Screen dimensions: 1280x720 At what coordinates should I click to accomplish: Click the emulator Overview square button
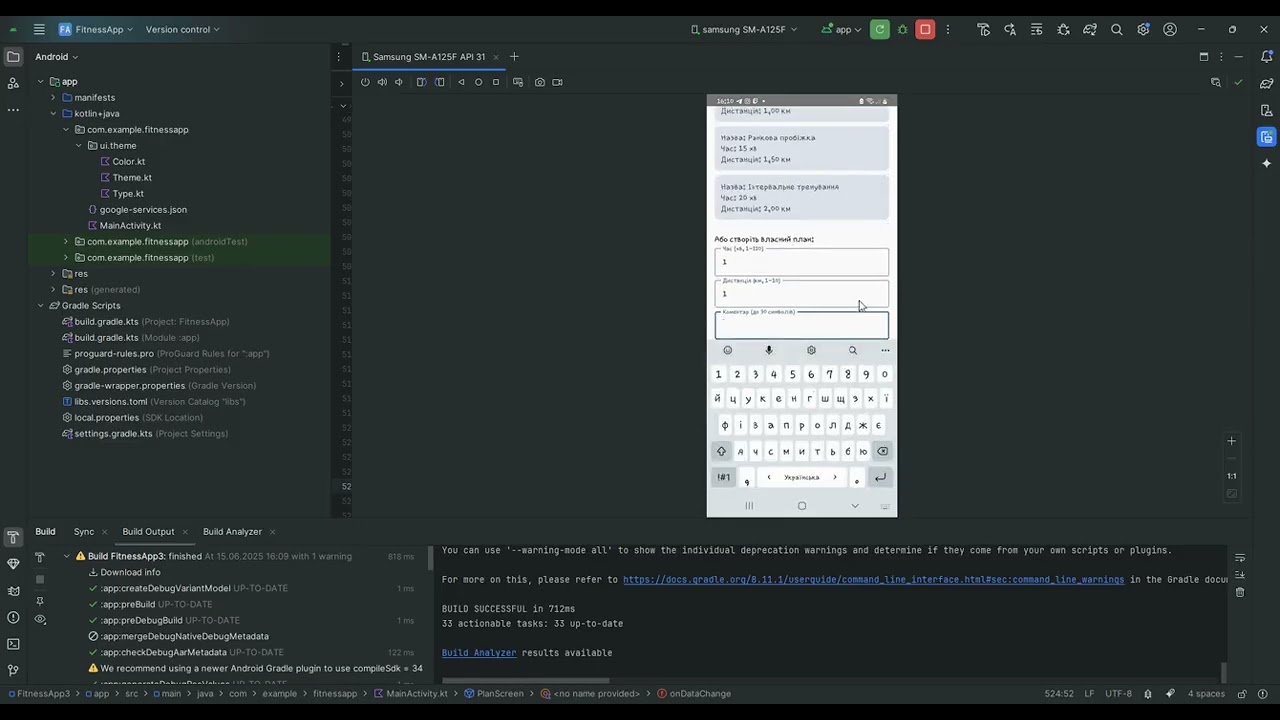tap(495, 82)
